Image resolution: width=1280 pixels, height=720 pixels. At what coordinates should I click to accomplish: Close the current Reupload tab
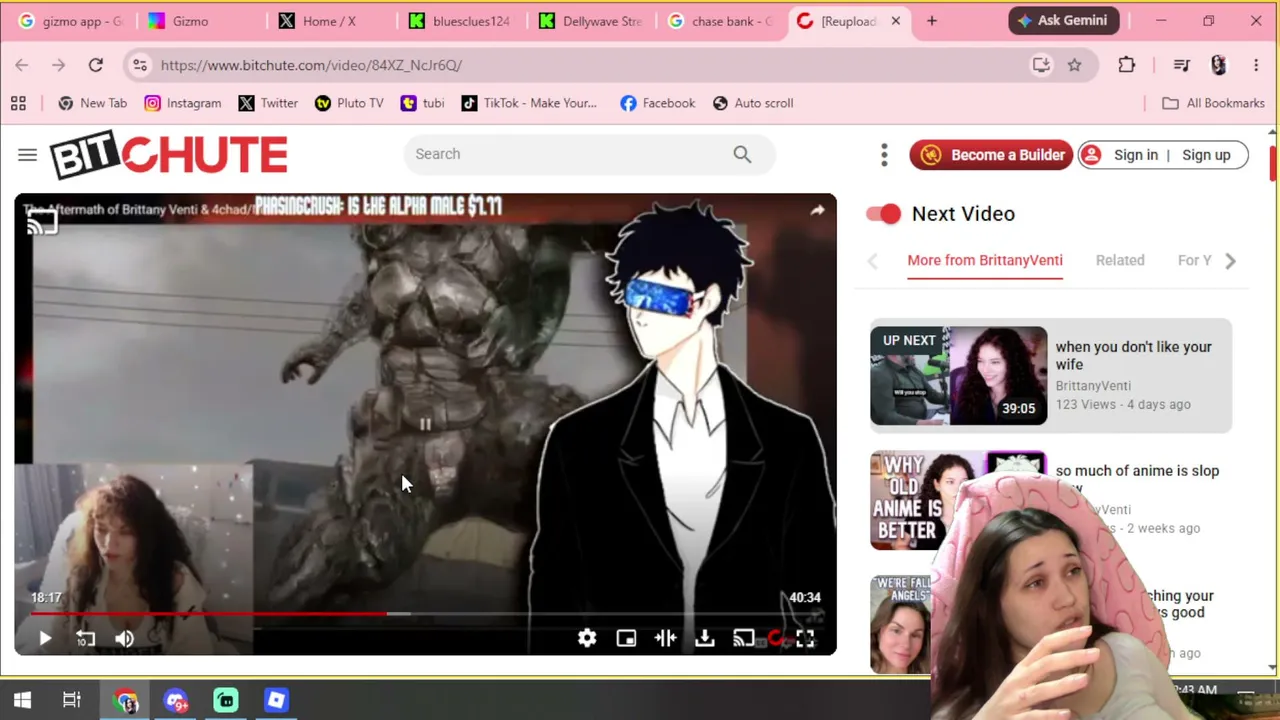896,21
